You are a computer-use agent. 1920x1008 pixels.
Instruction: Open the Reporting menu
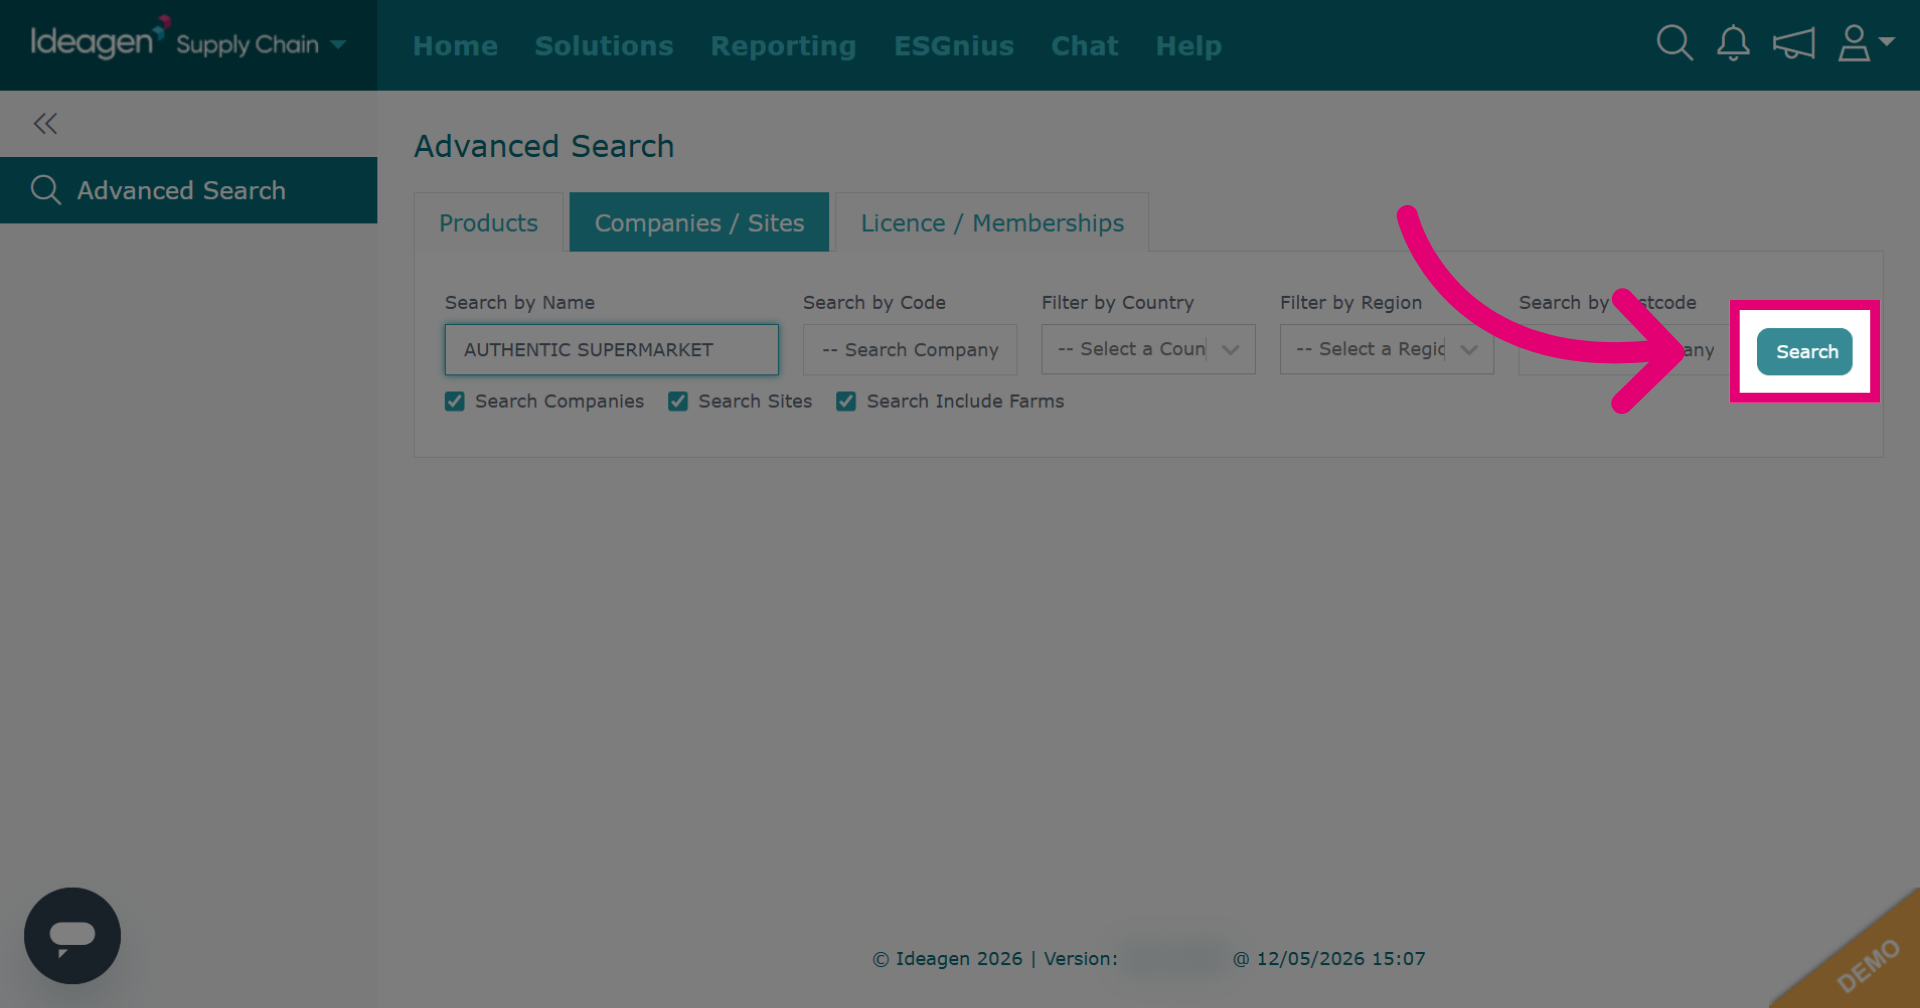(x=783, y=46)
